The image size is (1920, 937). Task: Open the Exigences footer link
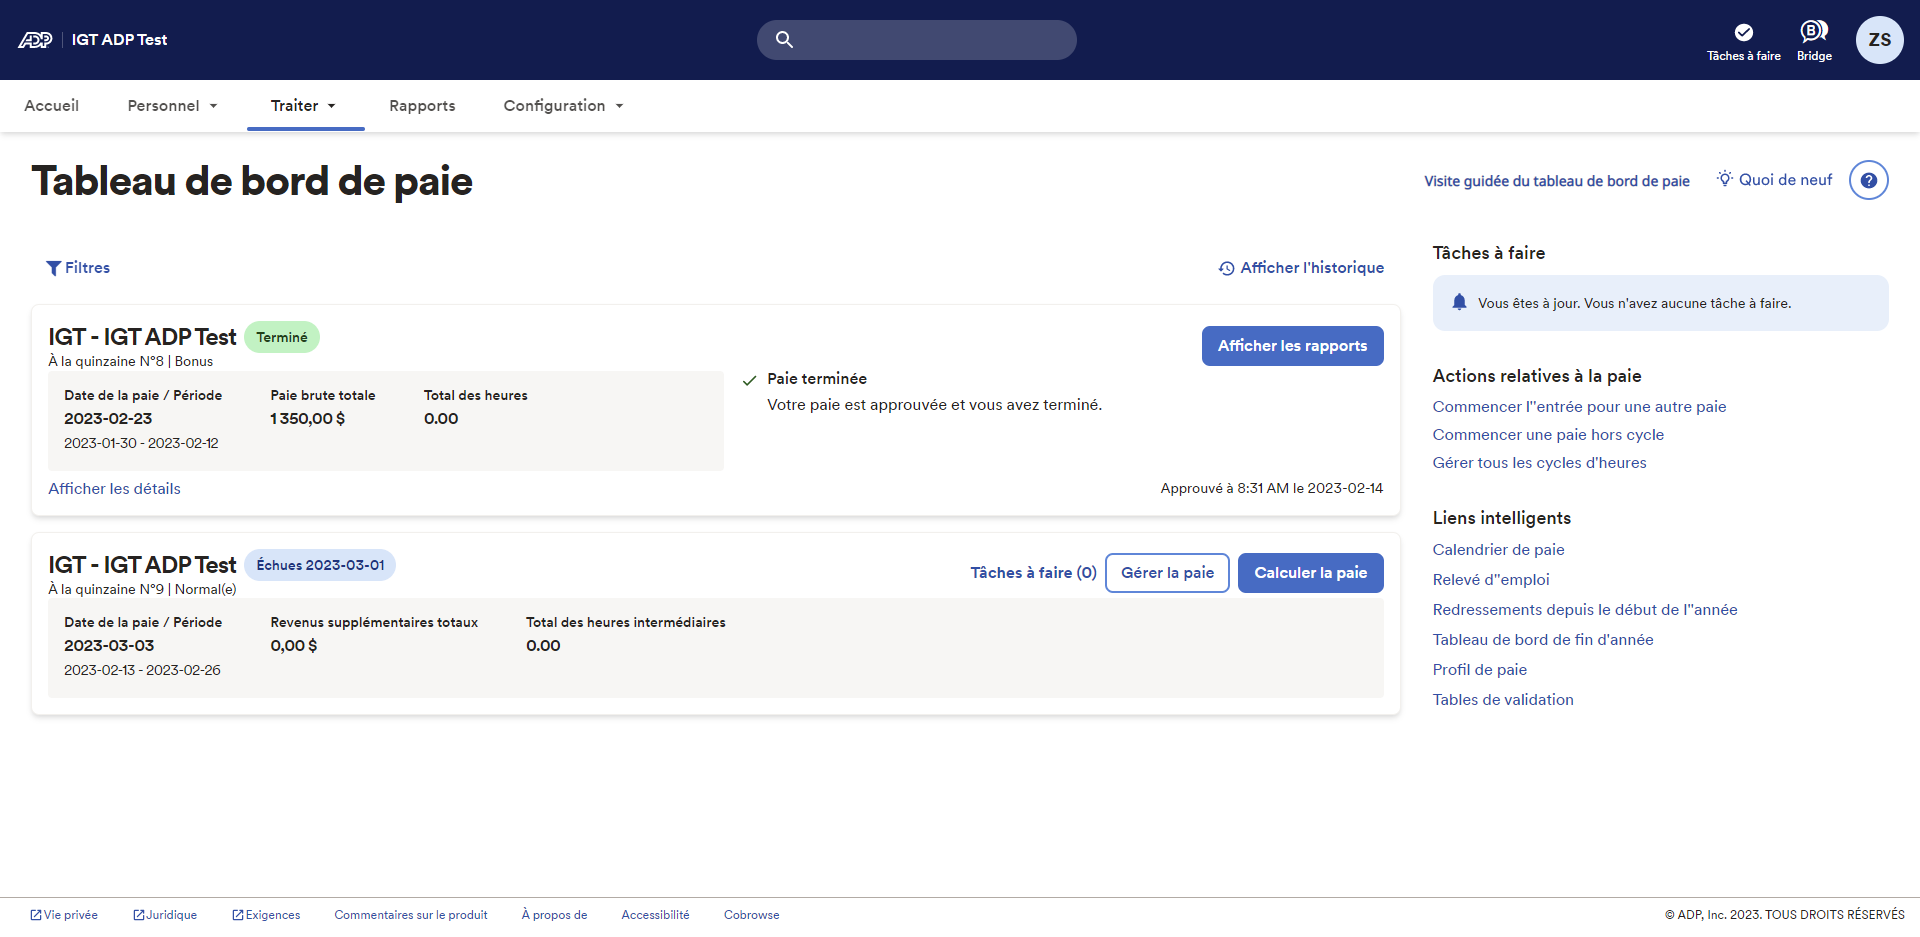(266, 915)
